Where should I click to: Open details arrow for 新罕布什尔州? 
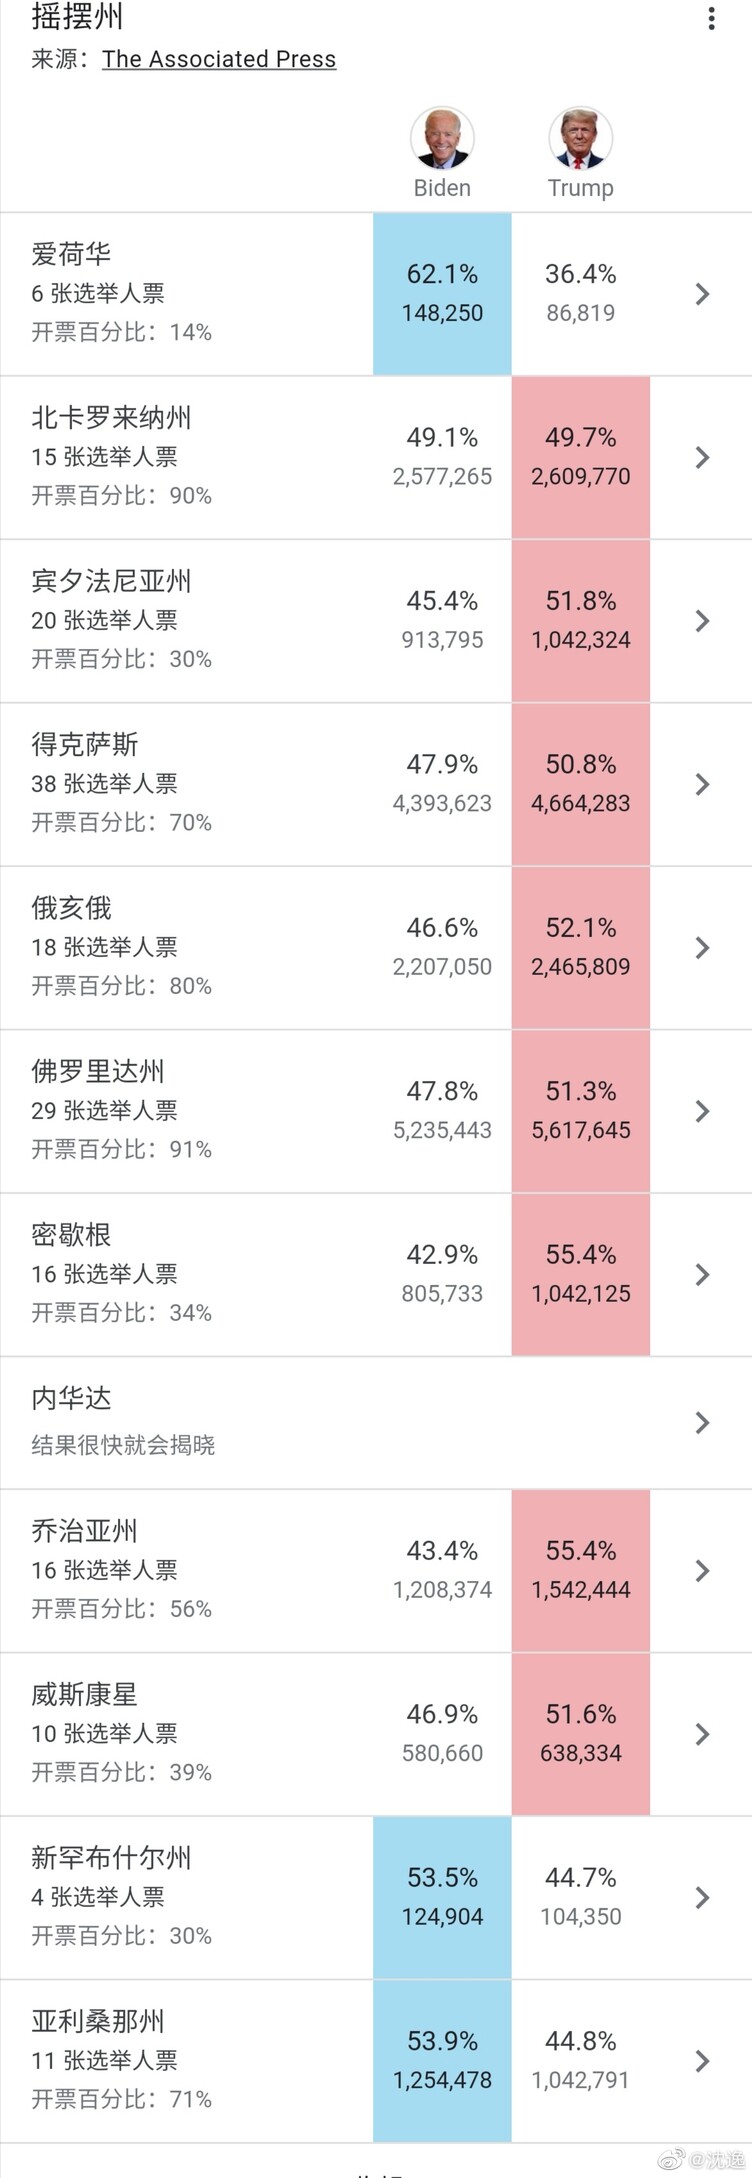click(x=702, y=1897)
